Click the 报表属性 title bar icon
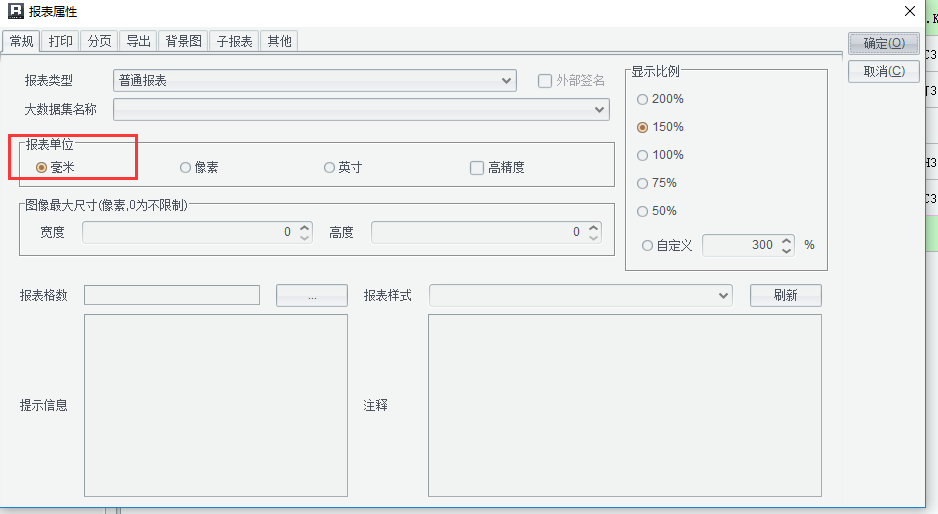938x514 pixels. pos(16,11)
